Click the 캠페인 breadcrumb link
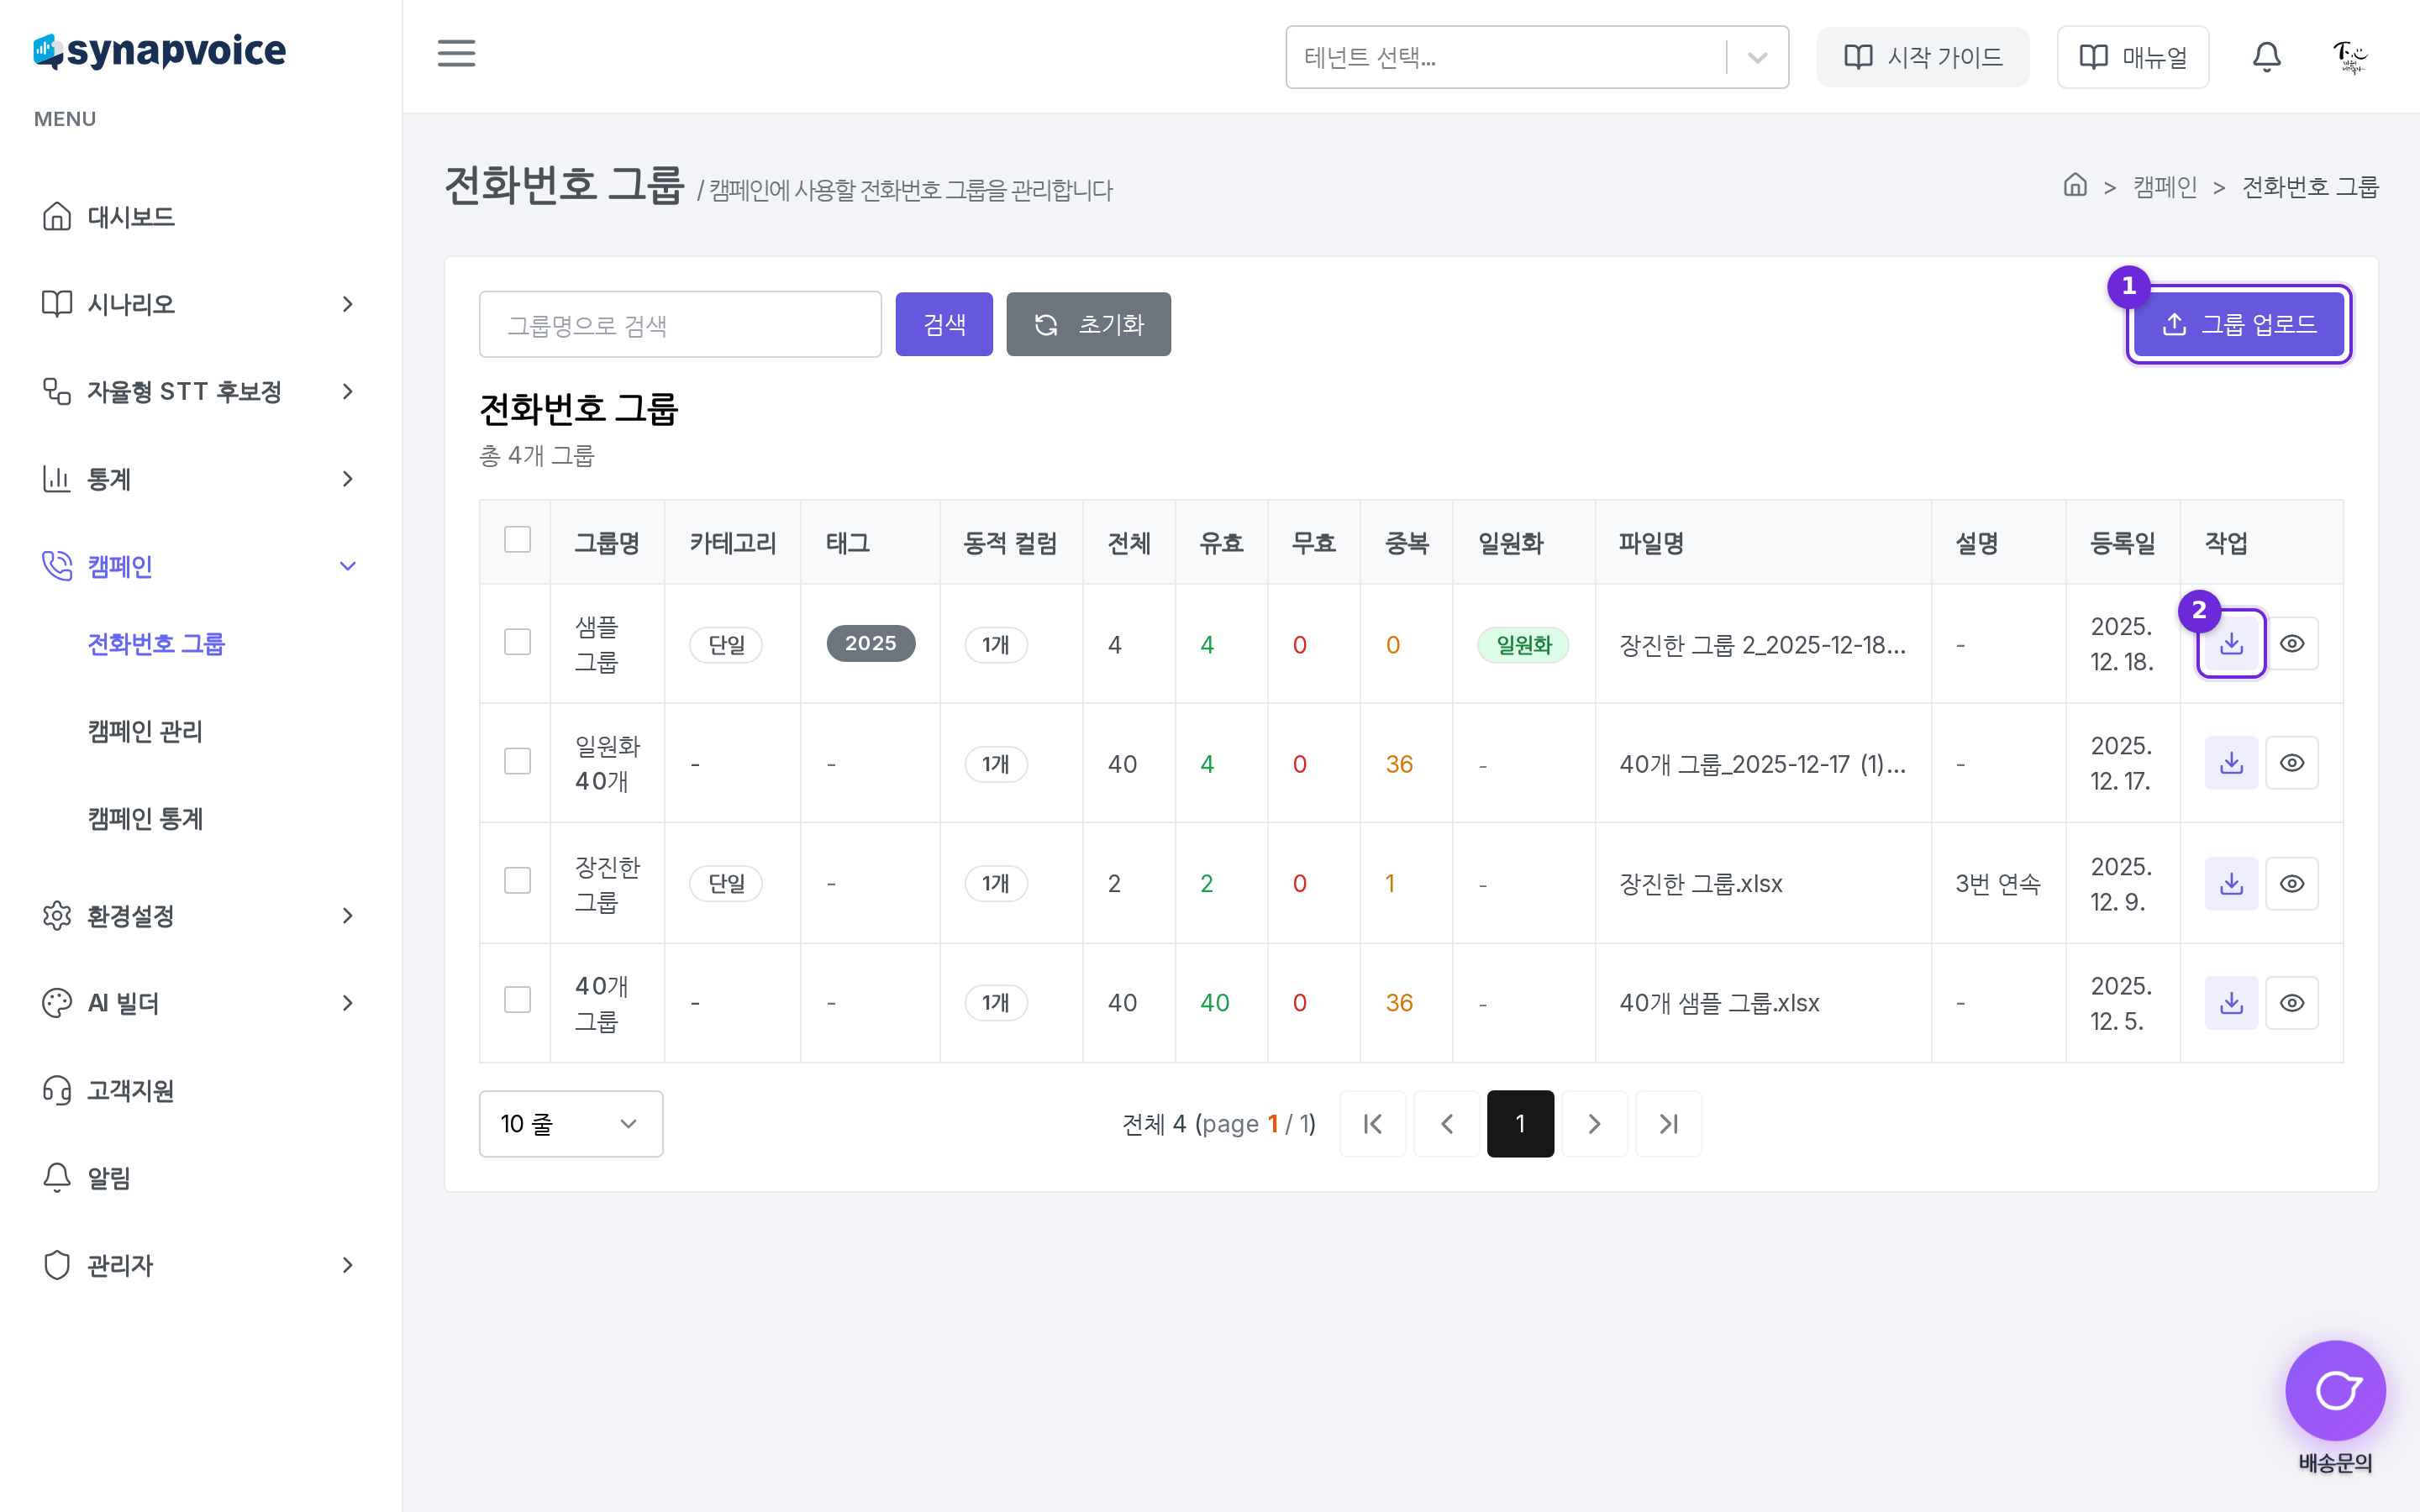 coord(2164,187)
